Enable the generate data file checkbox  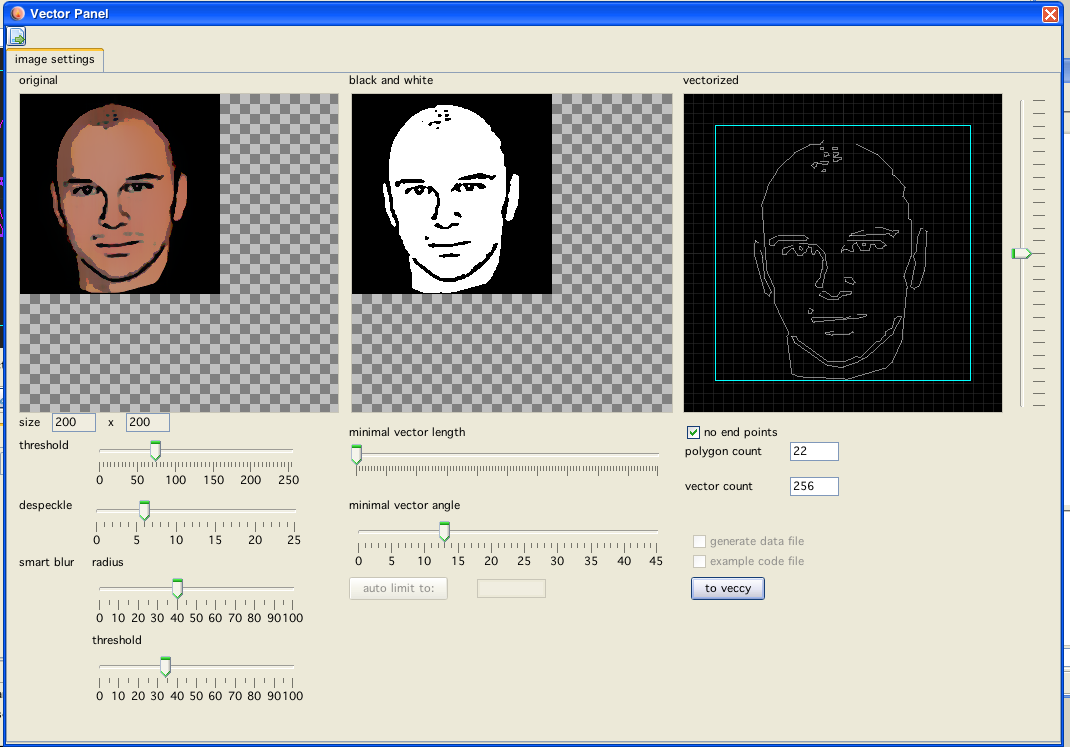[x=700, y=541]
